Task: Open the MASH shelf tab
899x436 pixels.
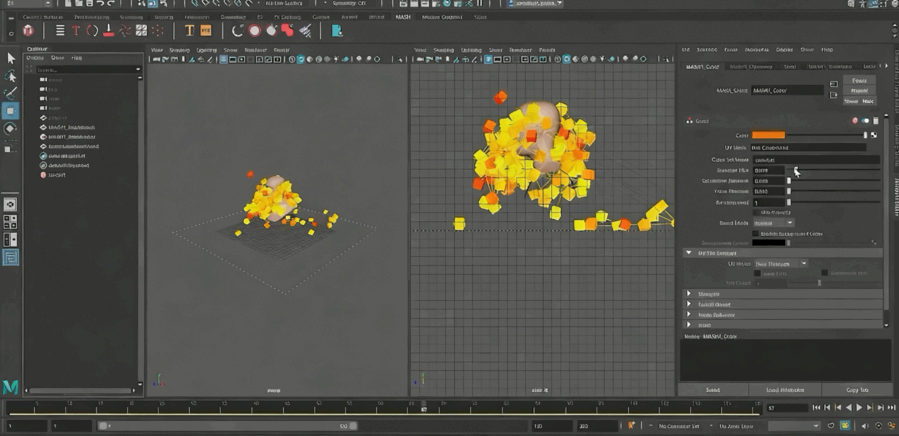Action: tap(403, 17)
